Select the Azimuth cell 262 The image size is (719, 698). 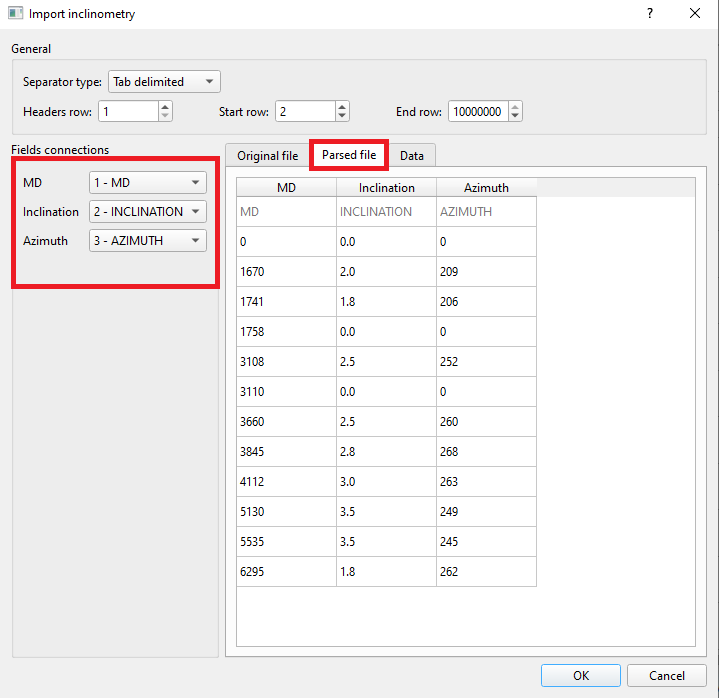pyautogui.click(x=487, y=571)
